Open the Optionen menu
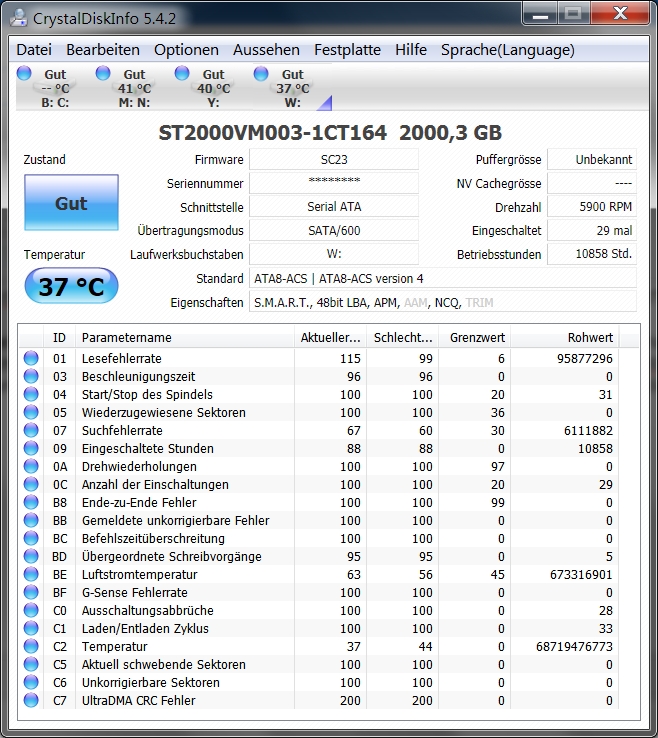 [186, 50]
